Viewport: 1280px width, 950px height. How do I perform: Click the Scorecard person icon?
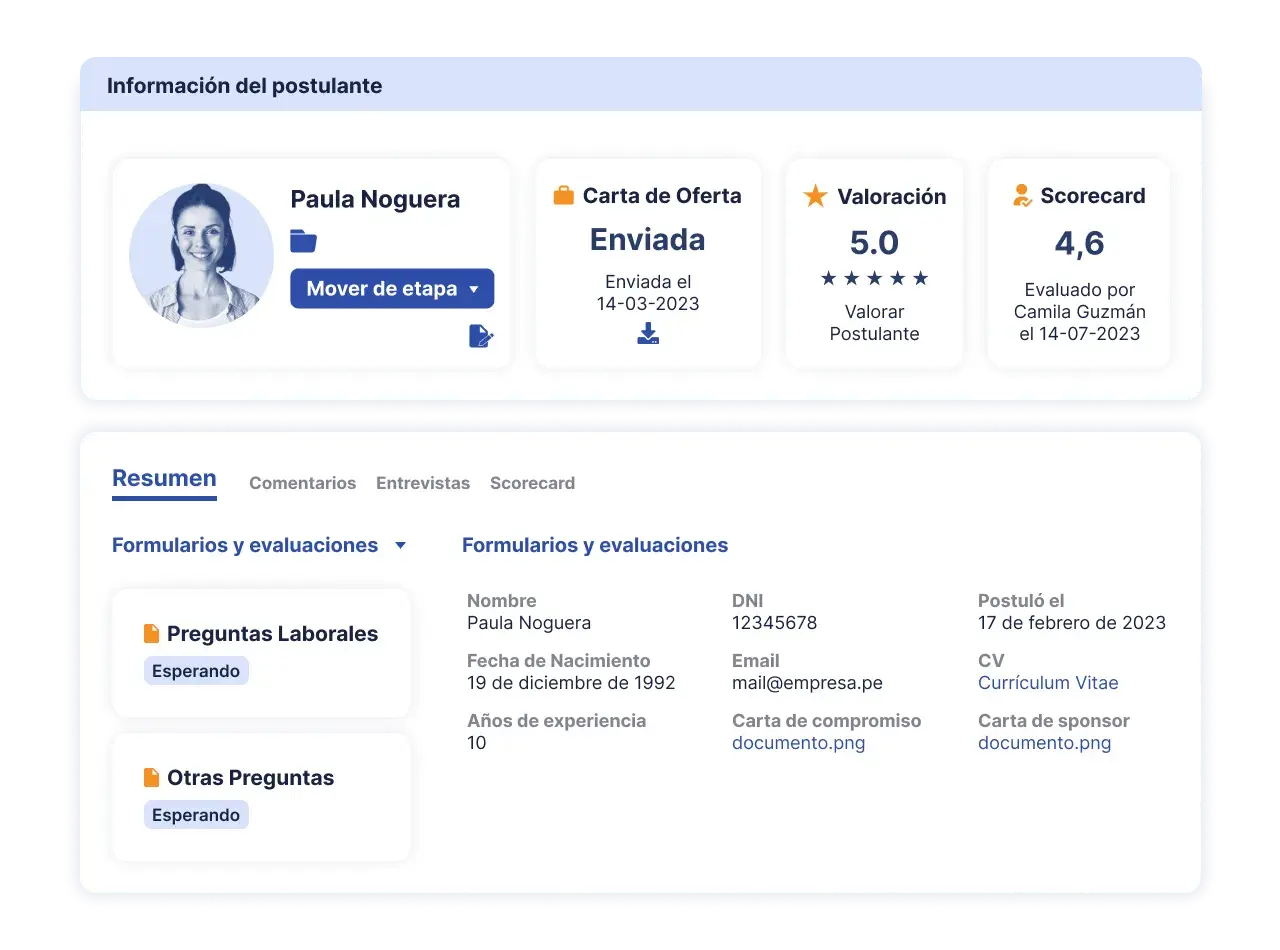point(1022,196)
